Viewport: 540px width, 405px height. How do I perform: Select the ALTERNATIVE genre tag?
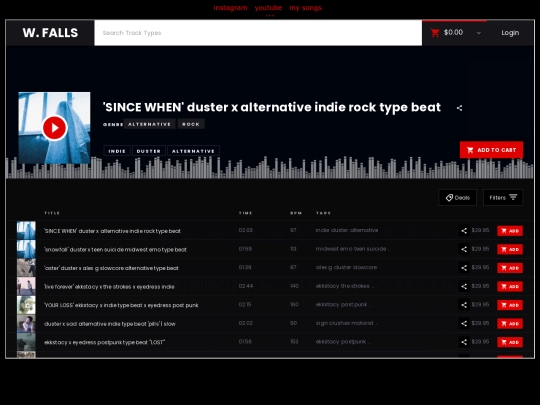point(149,124)
